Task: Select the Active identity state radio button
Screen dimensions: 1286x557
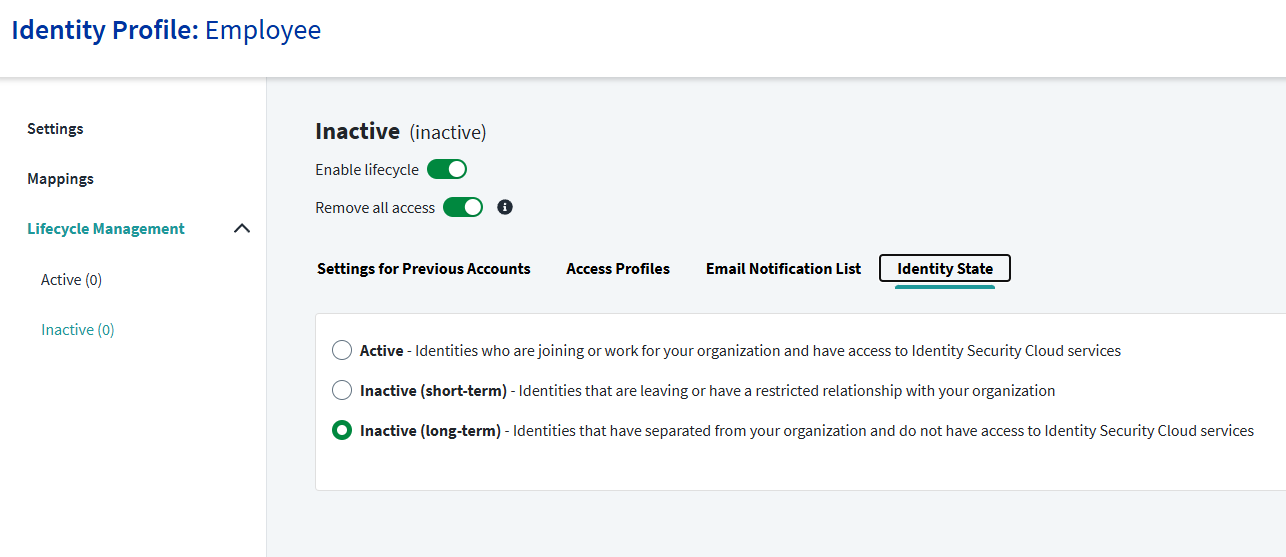Action: tap(342, 350)
